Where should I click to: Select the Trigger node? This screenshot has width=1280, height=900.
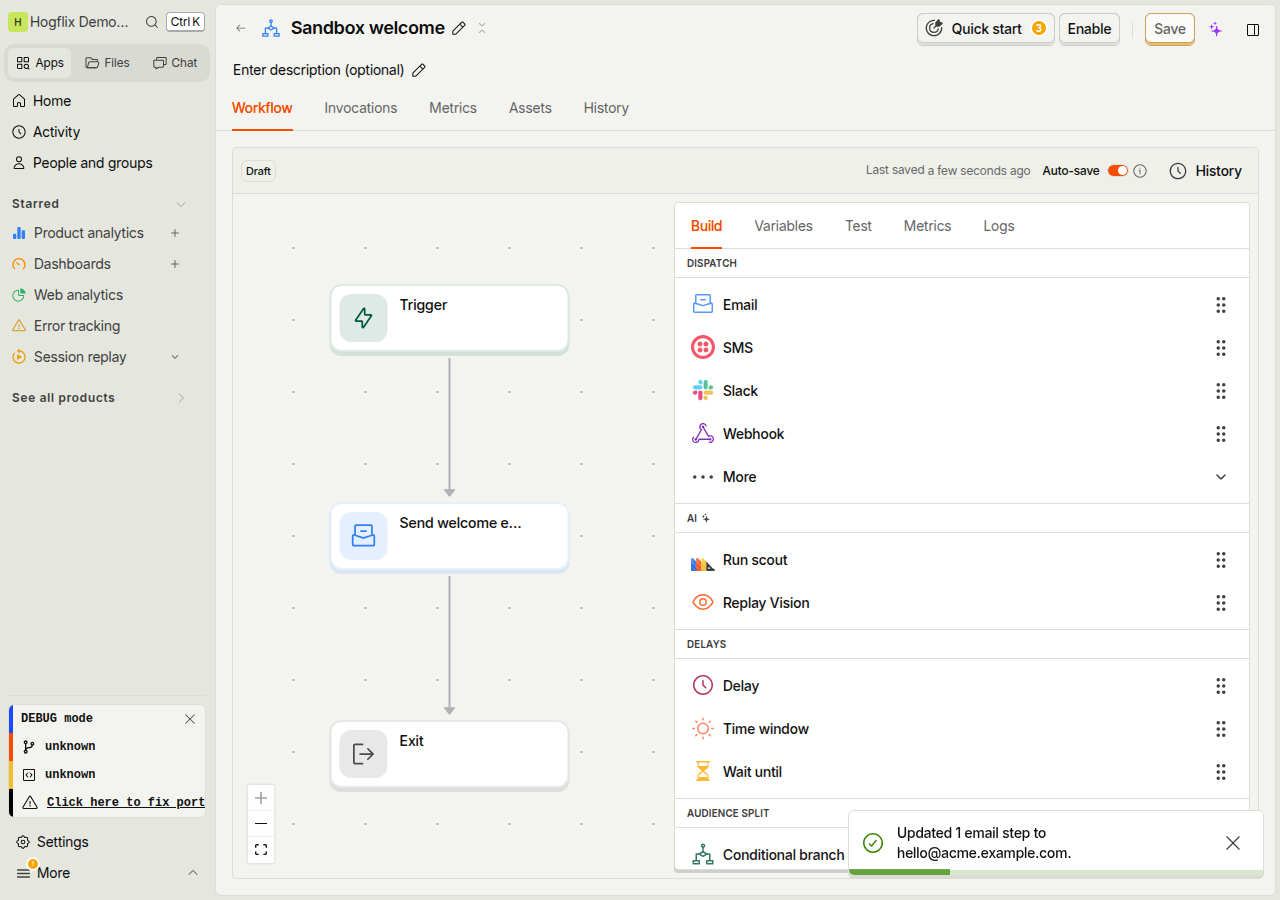pos(449,319)
